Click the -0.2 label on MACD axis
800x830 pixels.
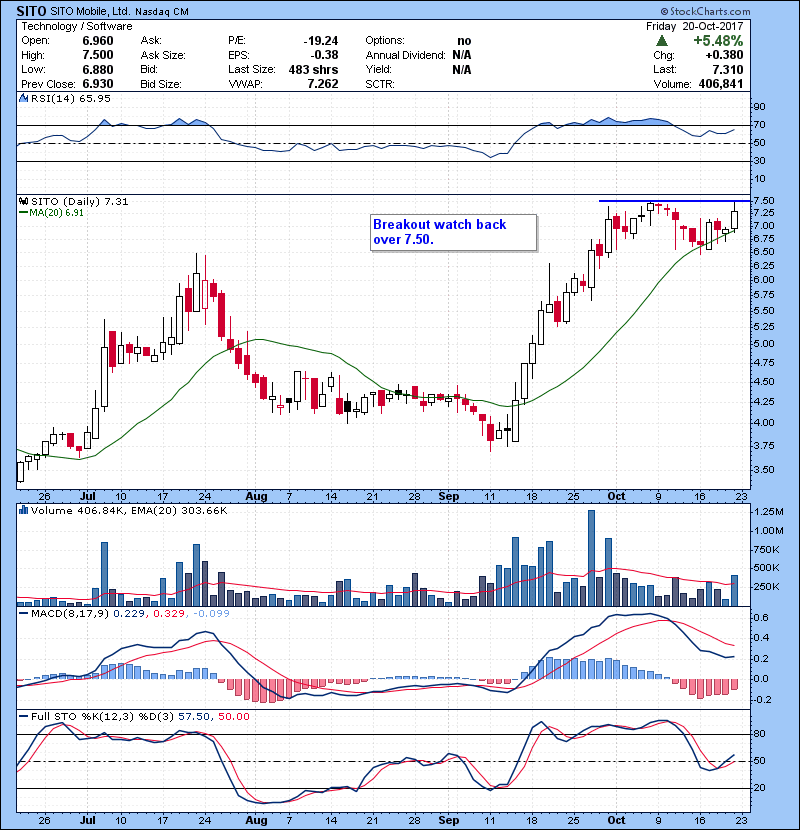coord(760,700)
